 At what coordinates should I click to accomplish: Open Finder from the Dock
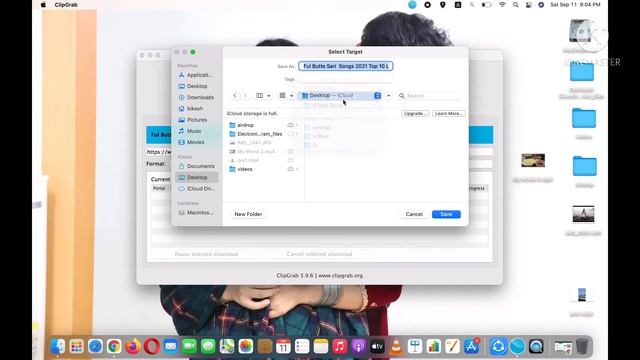coord(58,347)
